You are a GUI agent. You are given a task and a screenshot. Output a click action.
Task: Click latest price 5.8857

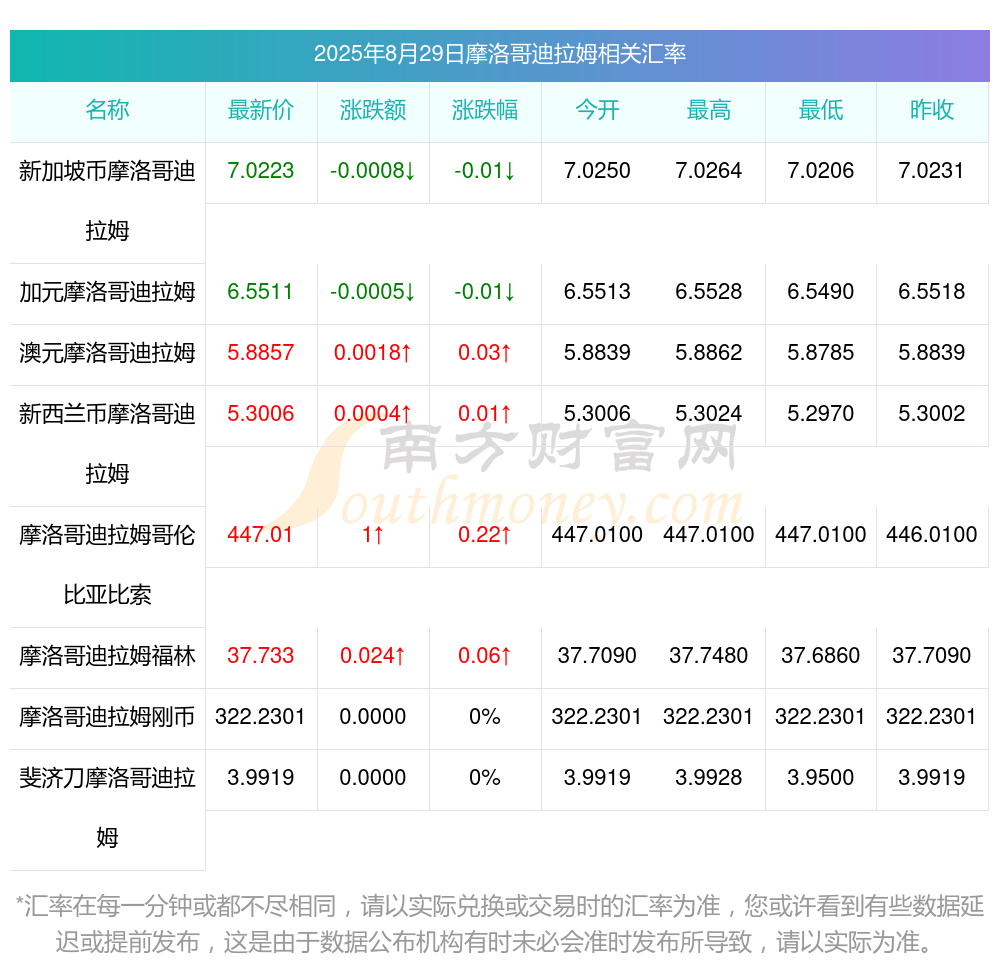pos(261,353)
